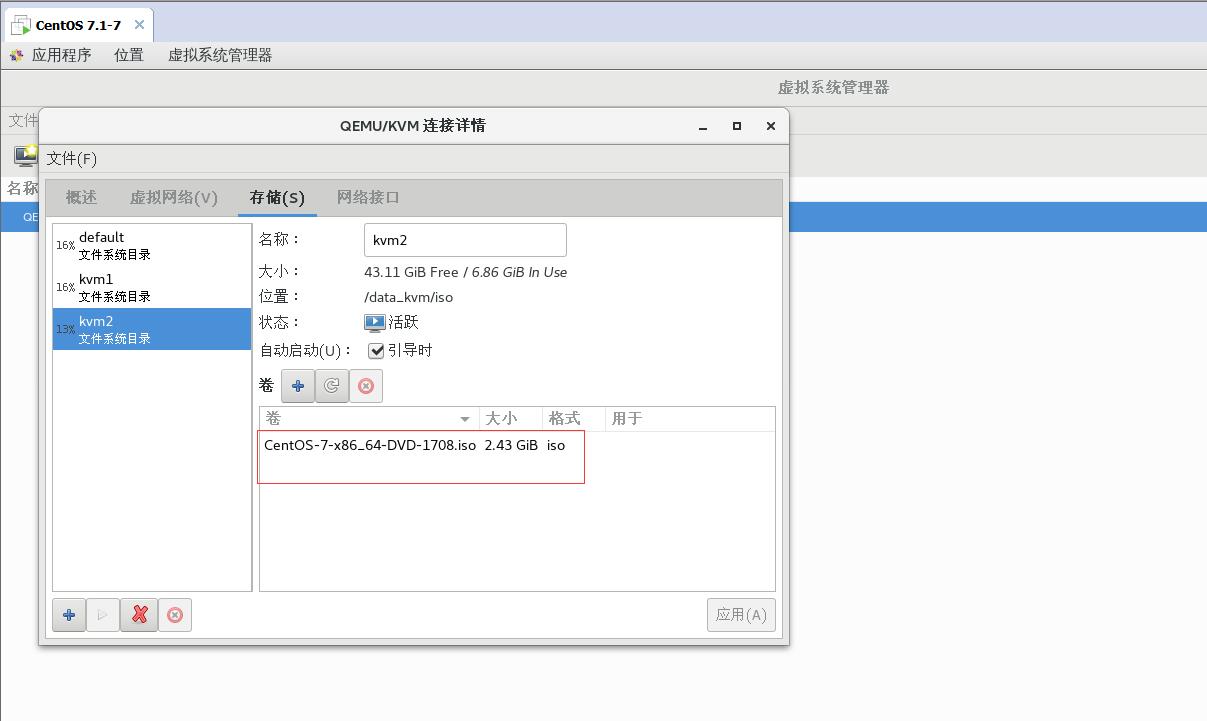Screen dimensions: 1207x721
Task: Close the CentOS 7.1-7 tab
Action: point(139,25)
